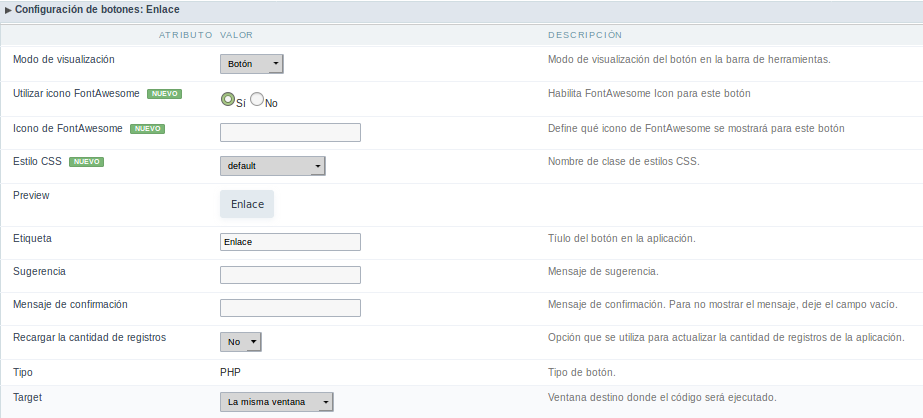Click the Etiqueta label
This screenshot has width=923, height=418.
tap(32, 238)
